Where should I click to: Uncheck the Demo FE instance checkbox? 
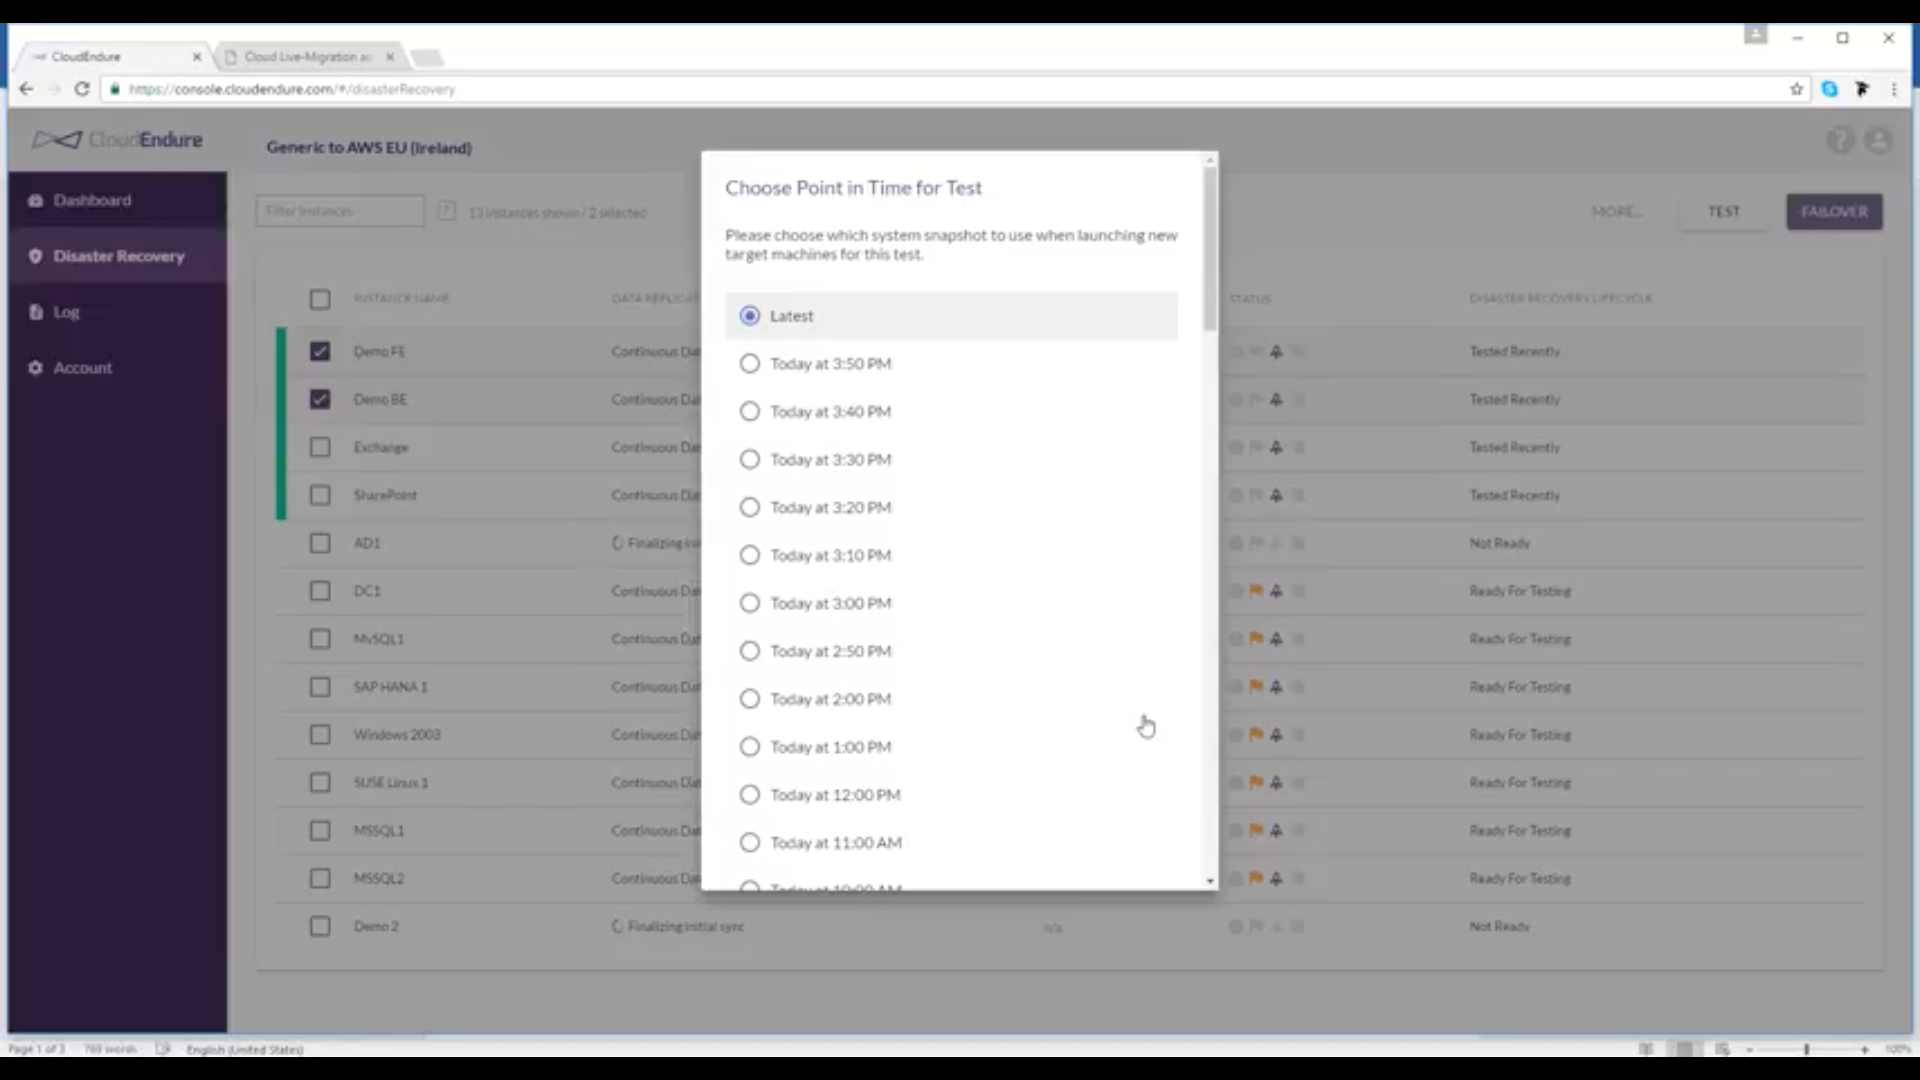(x=320, y=351)
